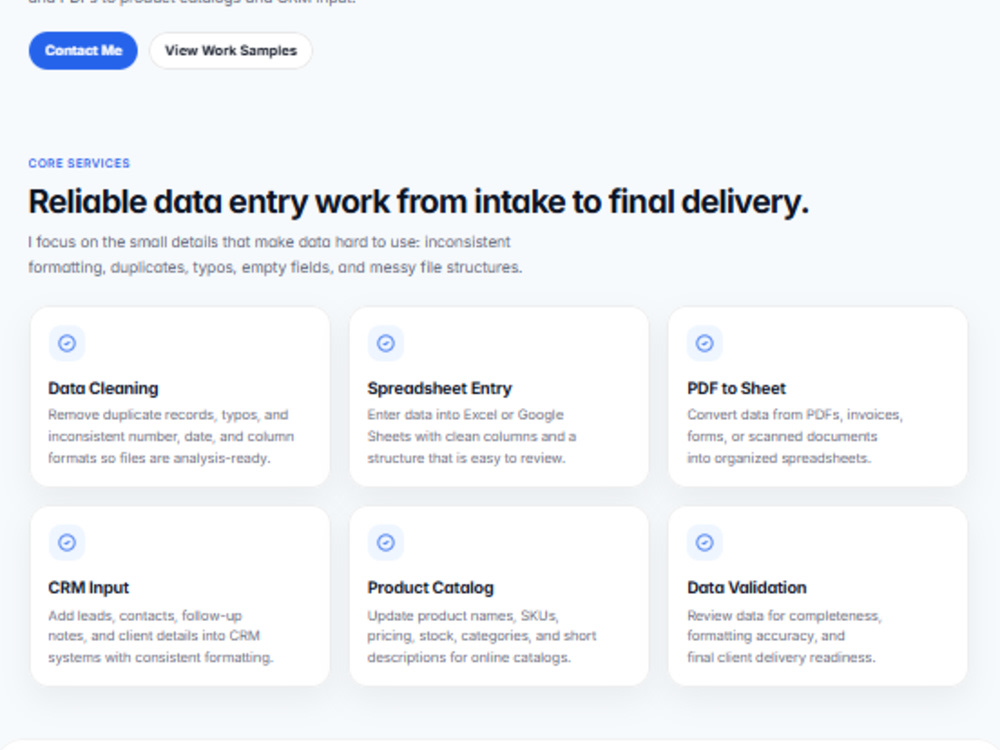This screenshot has width=1000, height=750.
Task: Open the CRM Input card title
Action: 89,588
